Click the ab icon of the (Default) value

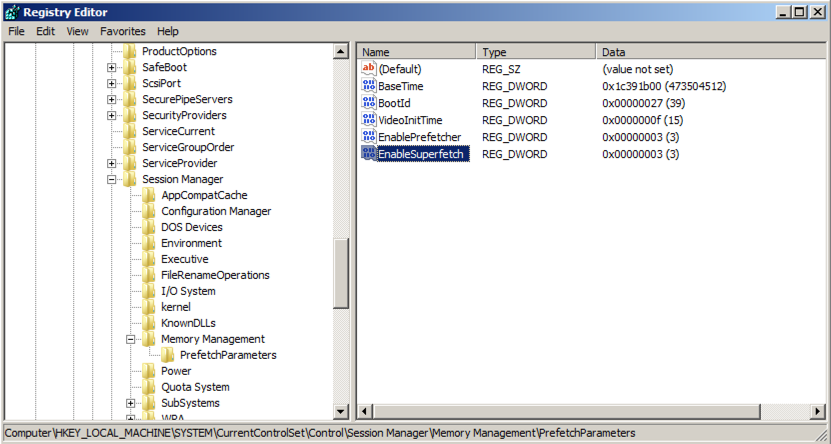click(368, 68)
